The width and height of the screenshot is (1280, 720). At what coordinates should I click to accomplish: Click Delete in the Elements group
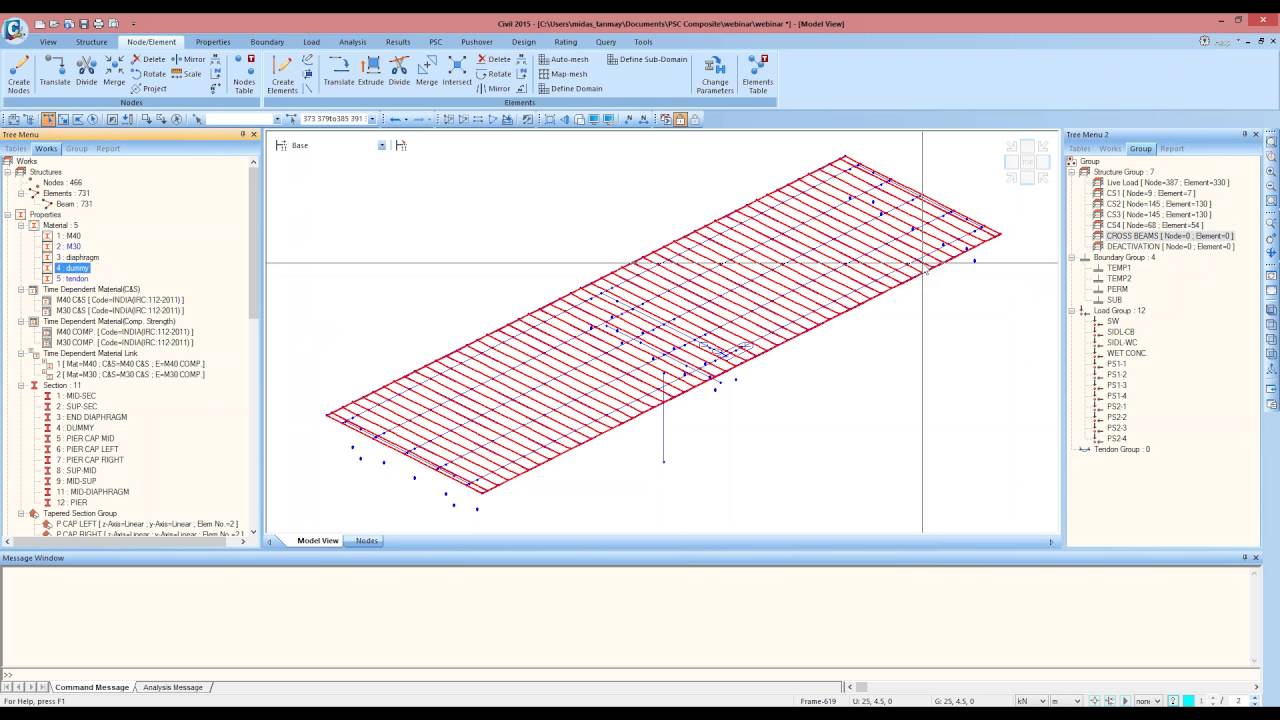493,59
